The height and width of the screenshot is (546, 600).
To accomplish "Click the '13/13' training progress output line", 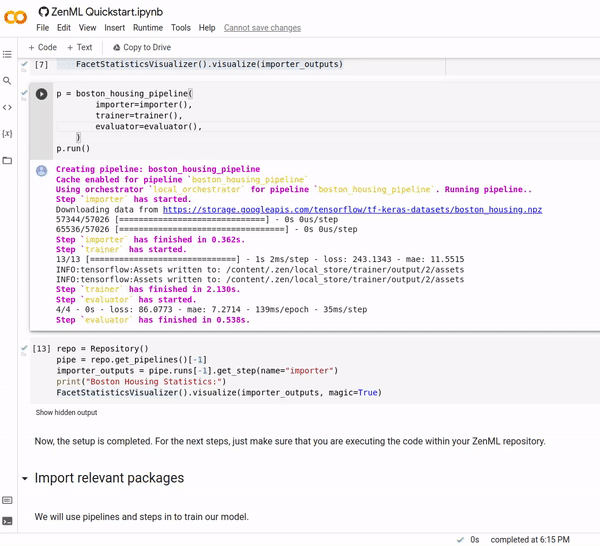I will click(x=260, y=259).
